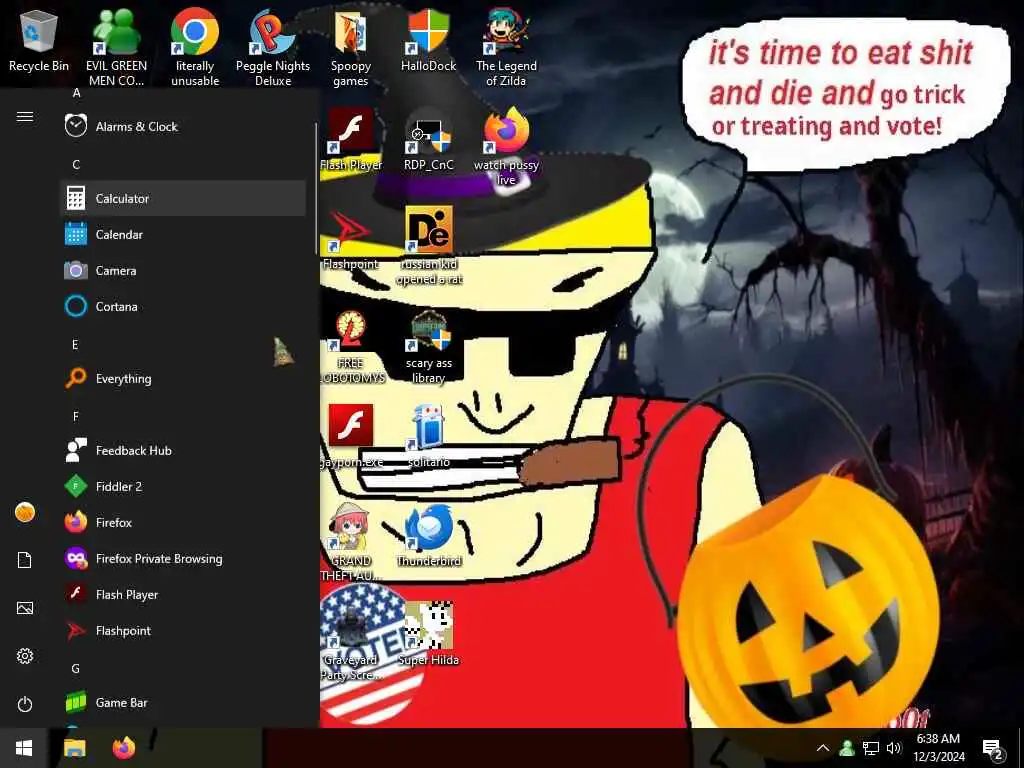1024x768 pixels.
Task: Open Flash Player desktop shortcut
Action: click(351, 140)
